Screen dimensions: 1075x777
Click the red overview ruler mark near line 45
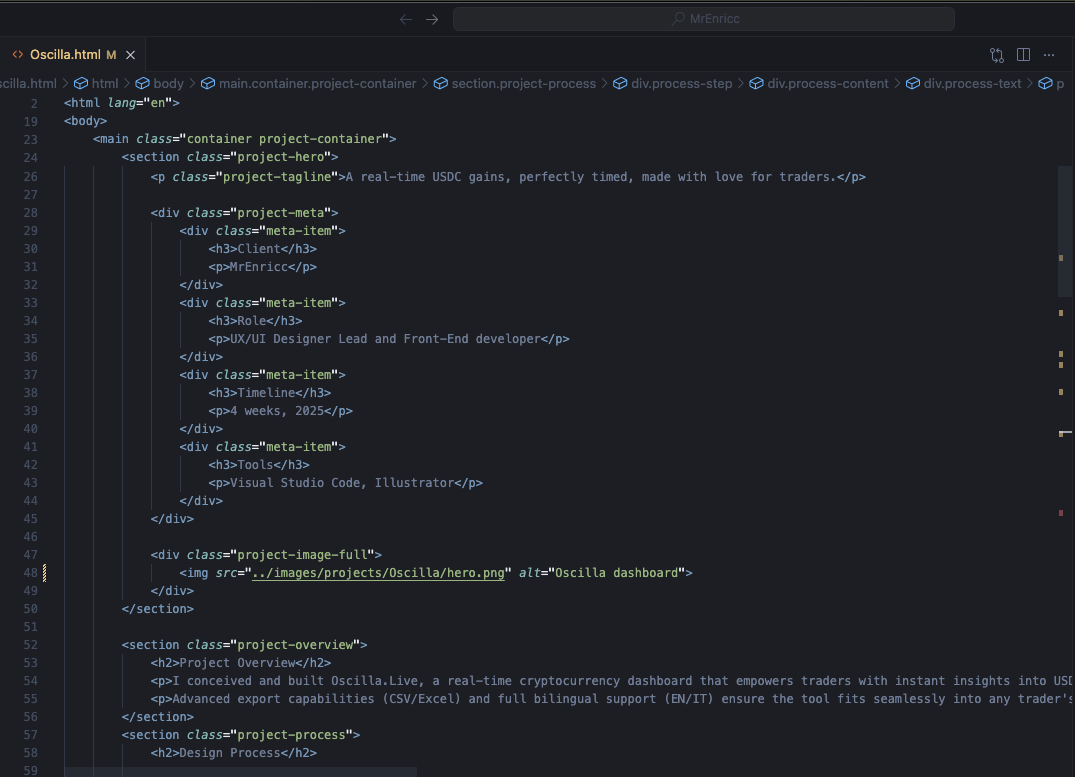(x=1061, y=513)
